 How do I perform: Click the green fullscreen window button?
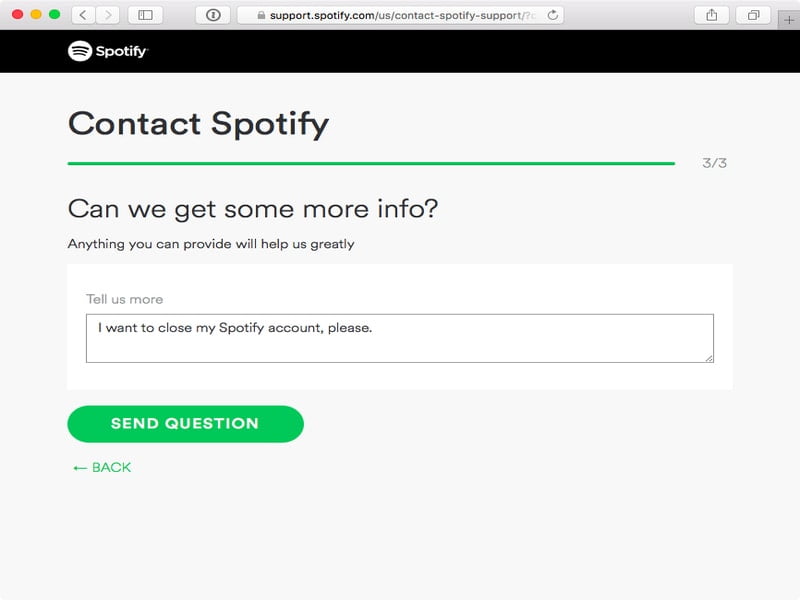(54, 15)
